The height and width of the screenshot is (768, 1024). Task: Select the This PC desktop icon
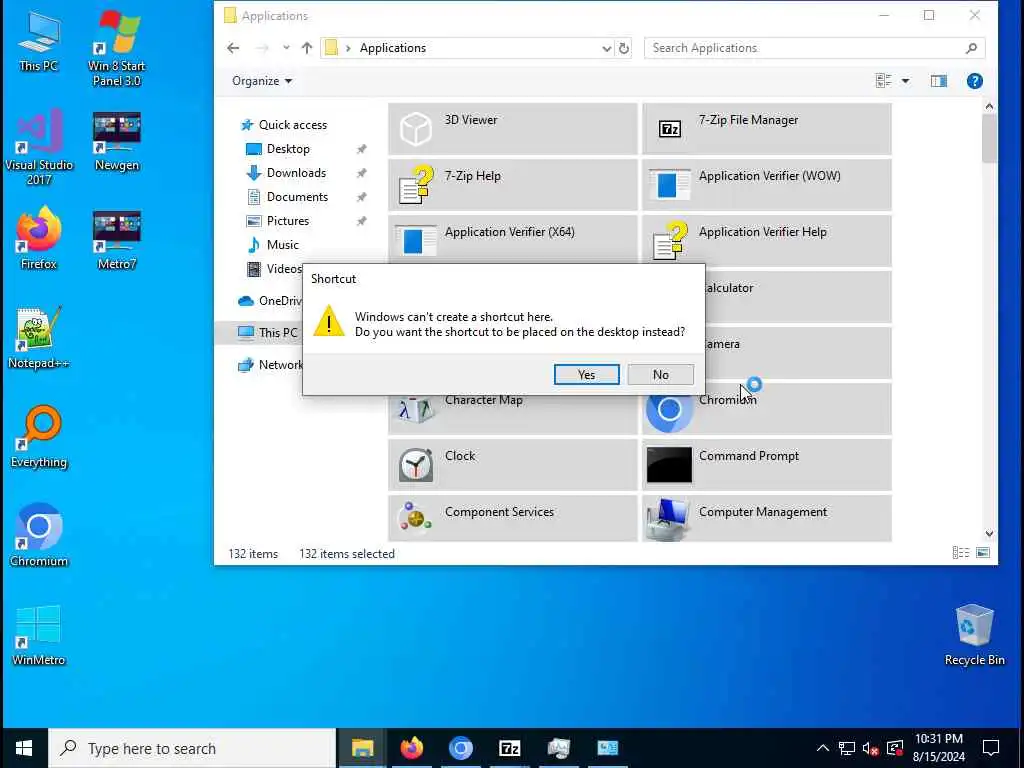[x=39, y=41]
